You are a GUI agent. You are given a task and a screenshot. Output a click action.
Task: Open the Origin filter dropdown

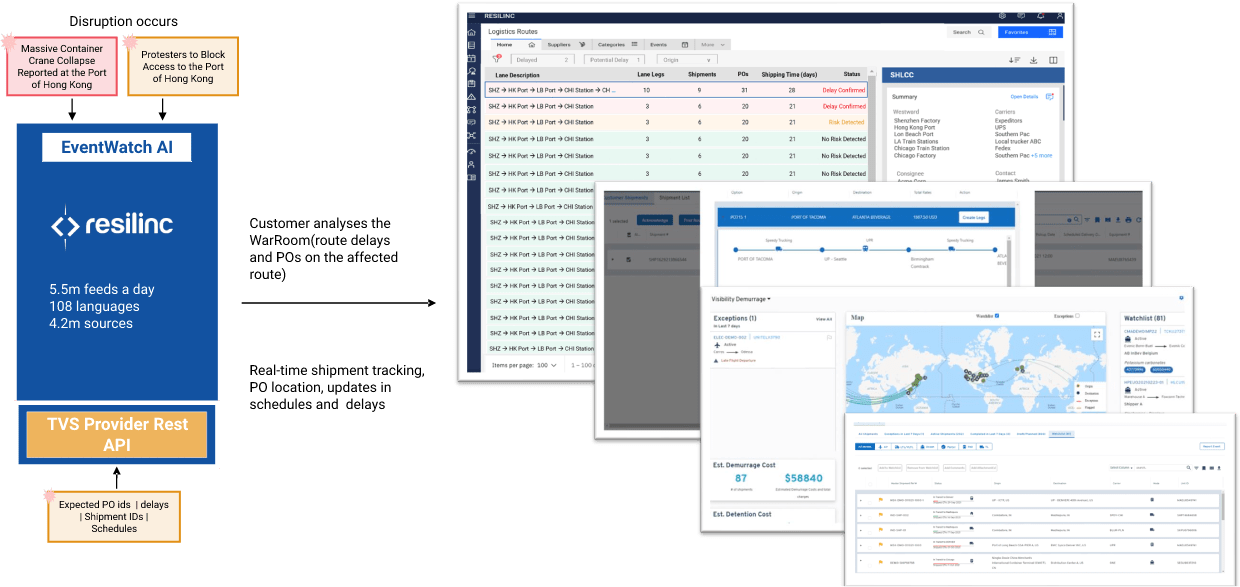click(x=686, y=60)
